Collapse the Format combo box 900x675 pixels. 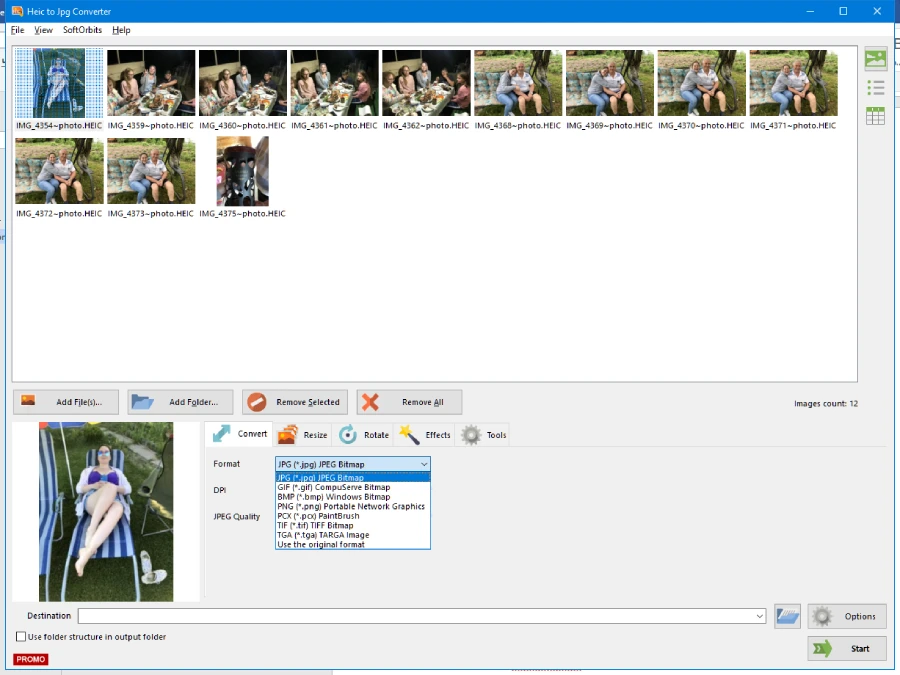(424, 464)
